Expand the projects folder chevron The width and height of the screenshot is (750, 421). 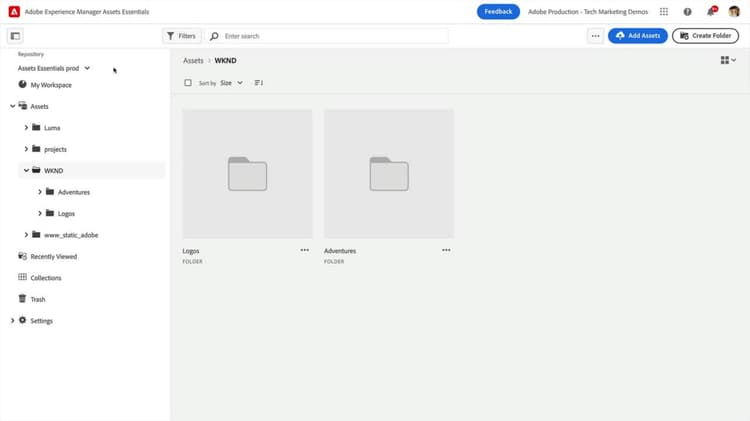(26, 149)
